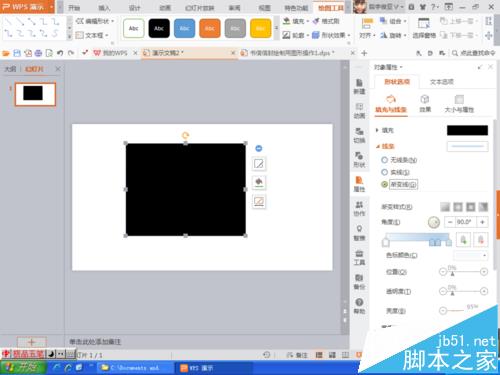The image size is (500, 375).
Task: Click the Save icon in quick access bar
Action: pos(17,53)
